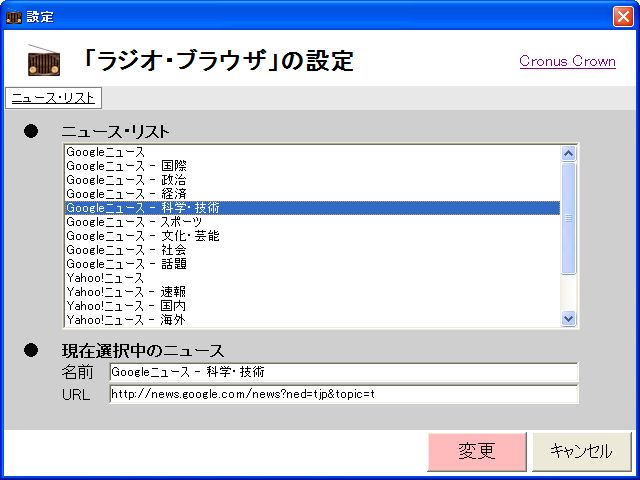The width and height of the screenshot is (640, 480).
Task: Open the Cronus Crown link
Action: point(567,61)
